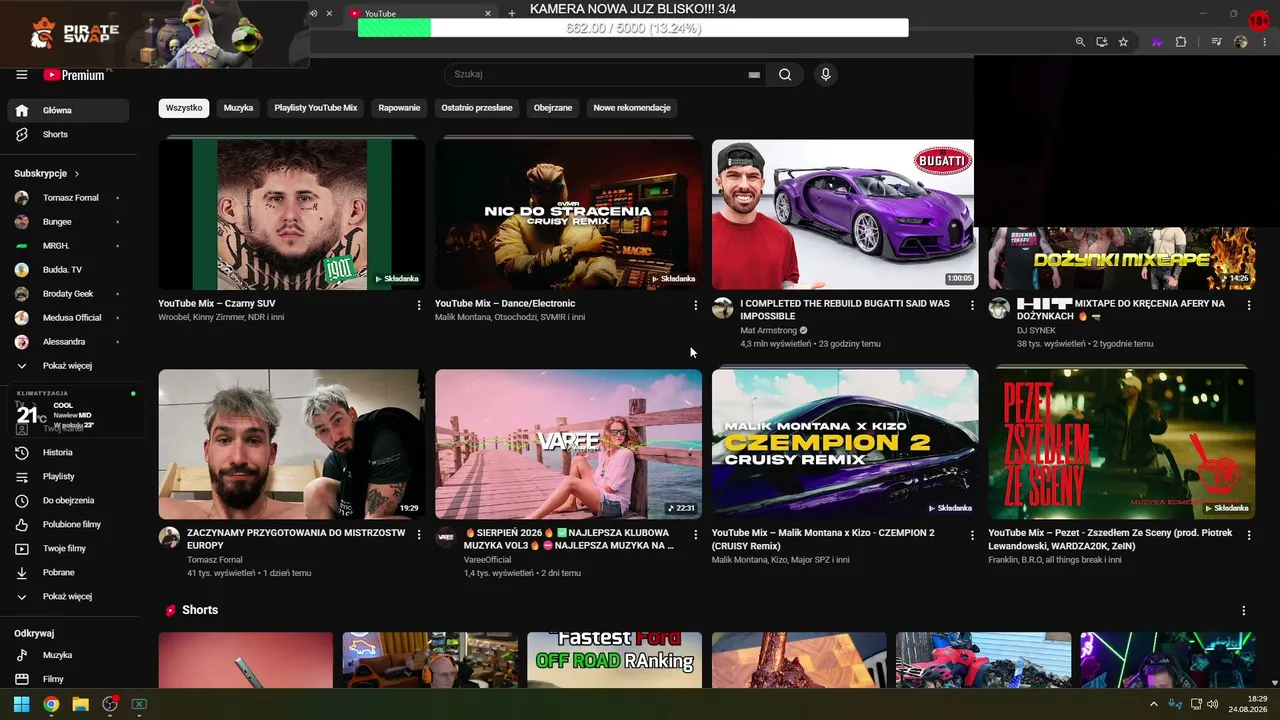Open Do obejrzenia watch-later icon
This screenshot has height=720, width=1280.
[22, 500]
